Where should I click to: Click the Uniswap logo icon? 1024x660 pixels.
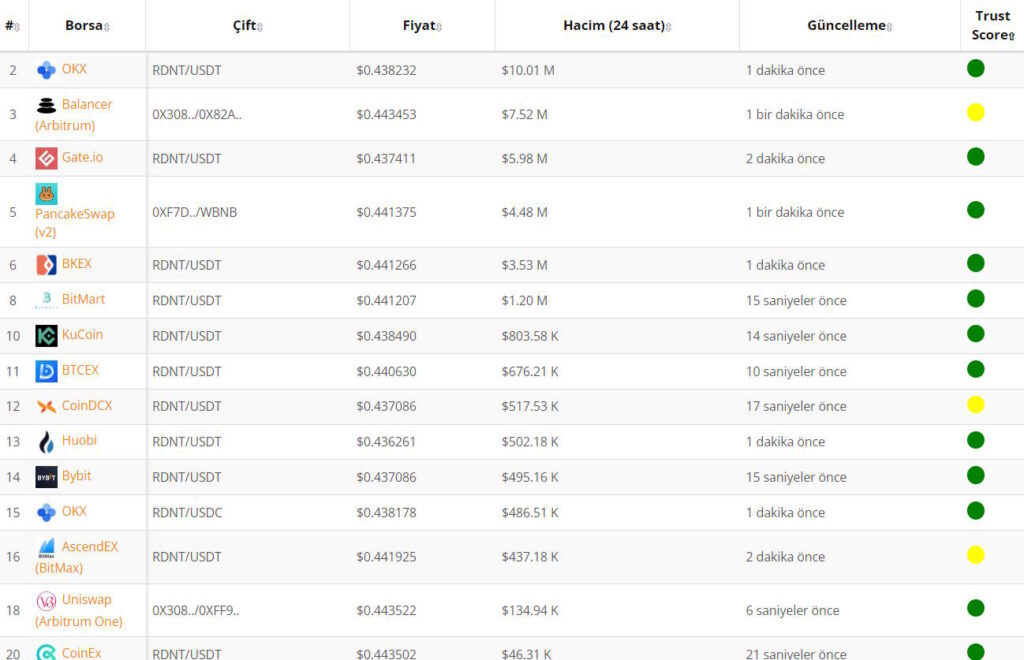(x=46, y=601)
